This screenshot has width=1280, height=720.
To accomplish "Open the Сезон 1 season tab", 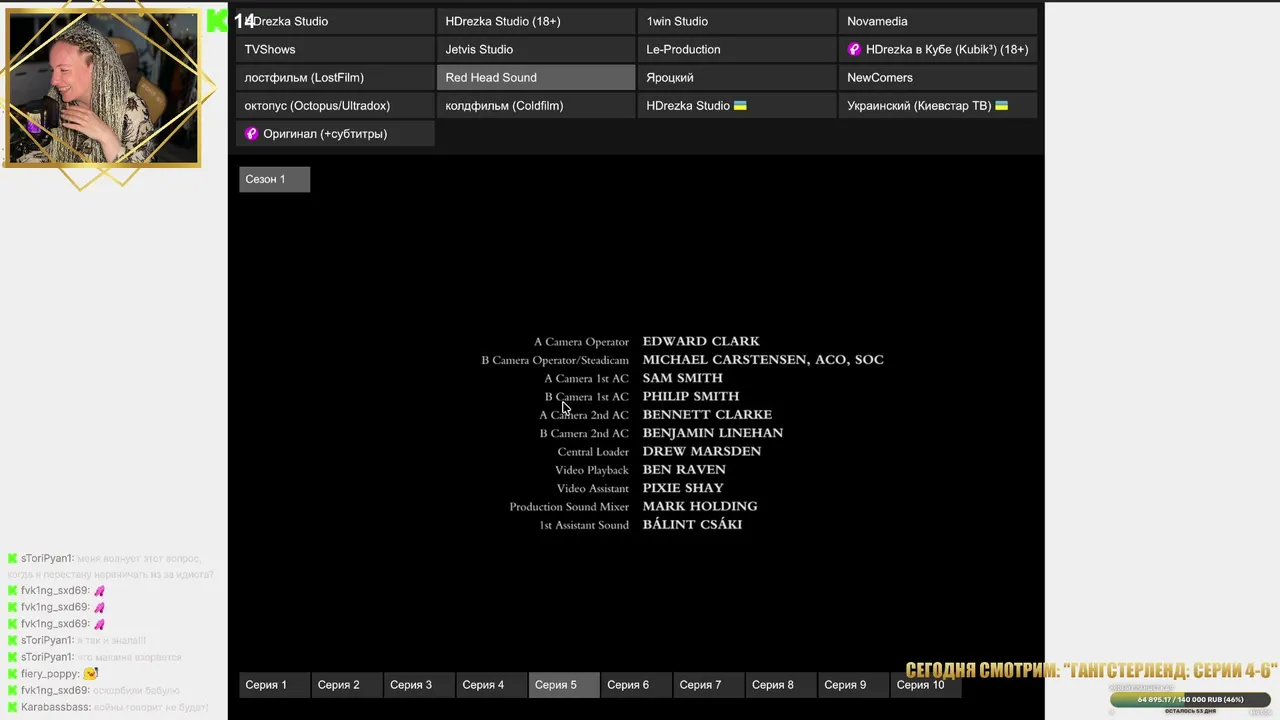I will (274, 179).
